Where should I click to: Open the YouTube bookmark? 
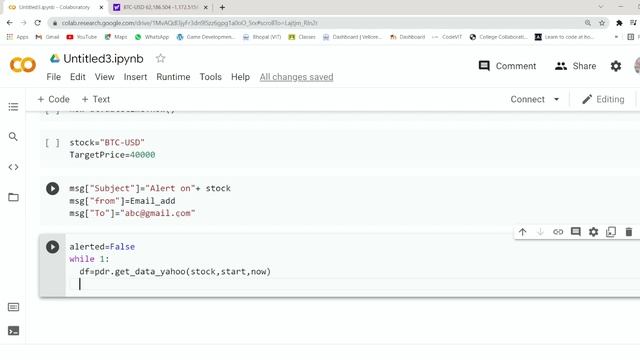[82, 37]
